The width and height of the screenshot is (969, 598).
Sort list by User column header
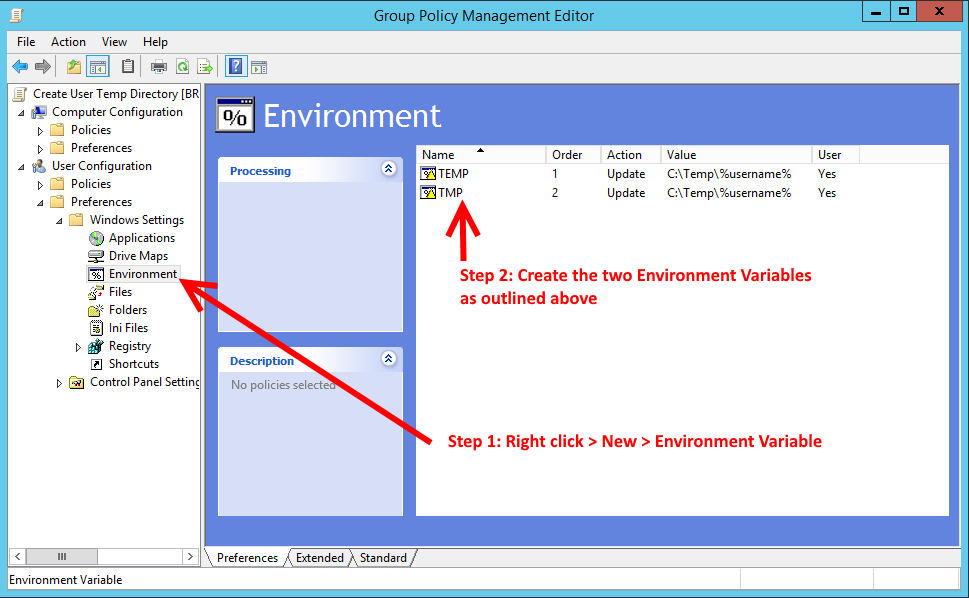coord(836,154)
